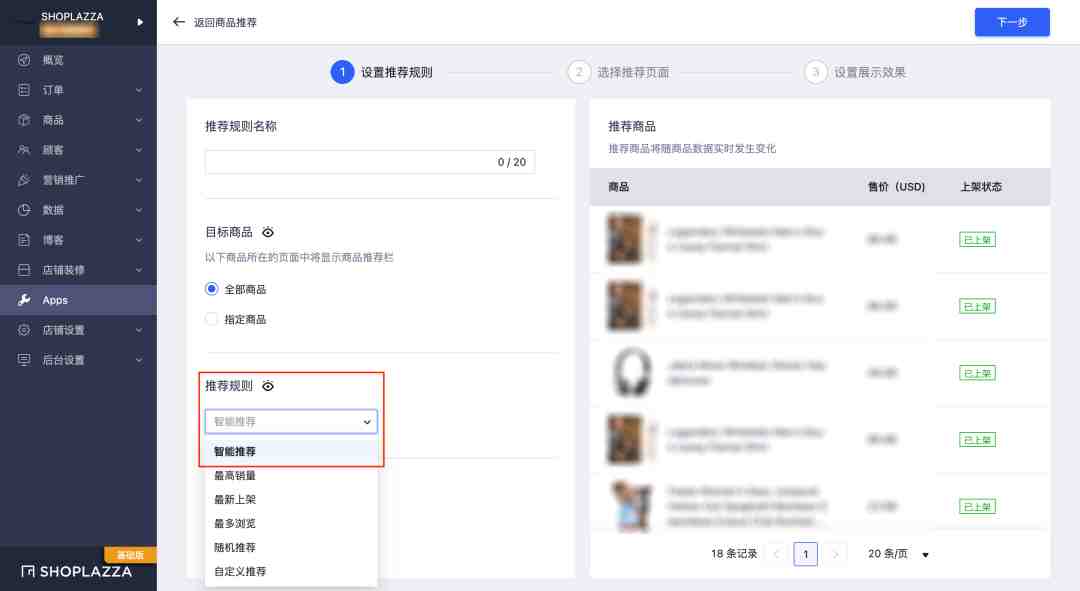The height and width of the screenshot is (591, 1080).
Task: Choose 最多浏览 from dropdown list
Action: pos(291,523)
